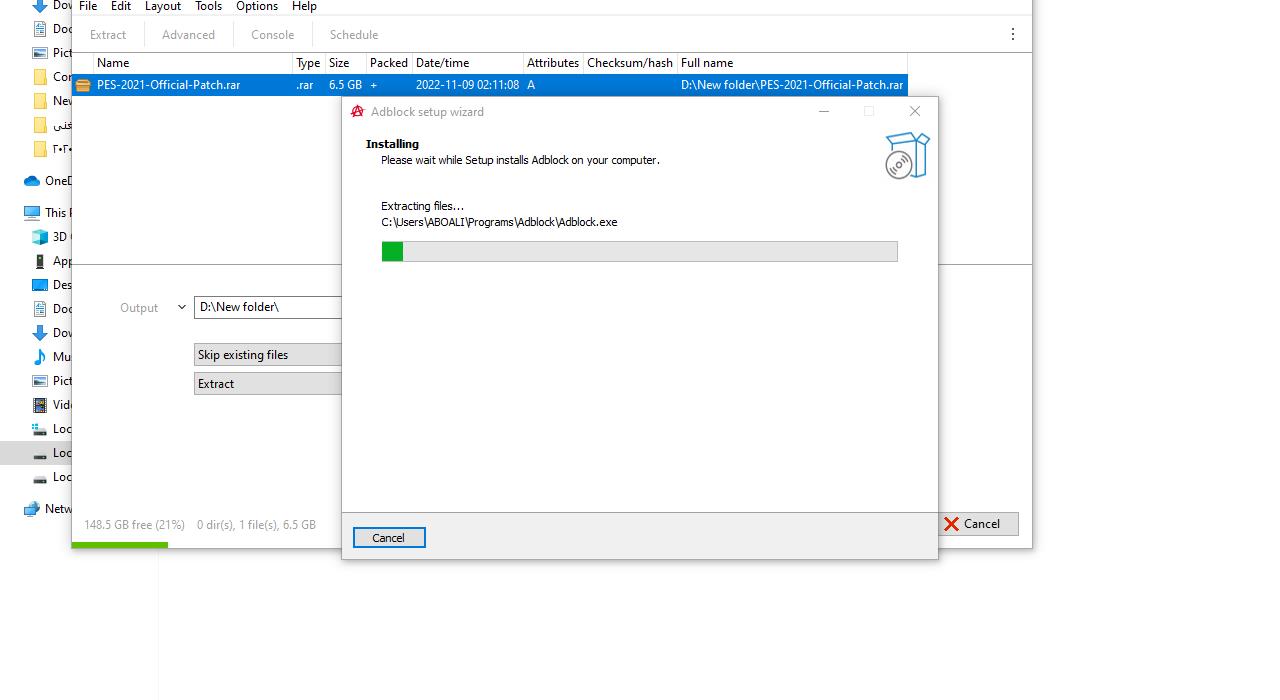Open the Options menu
Viewport: 1280px width, 700px height.
coord(257,6)
